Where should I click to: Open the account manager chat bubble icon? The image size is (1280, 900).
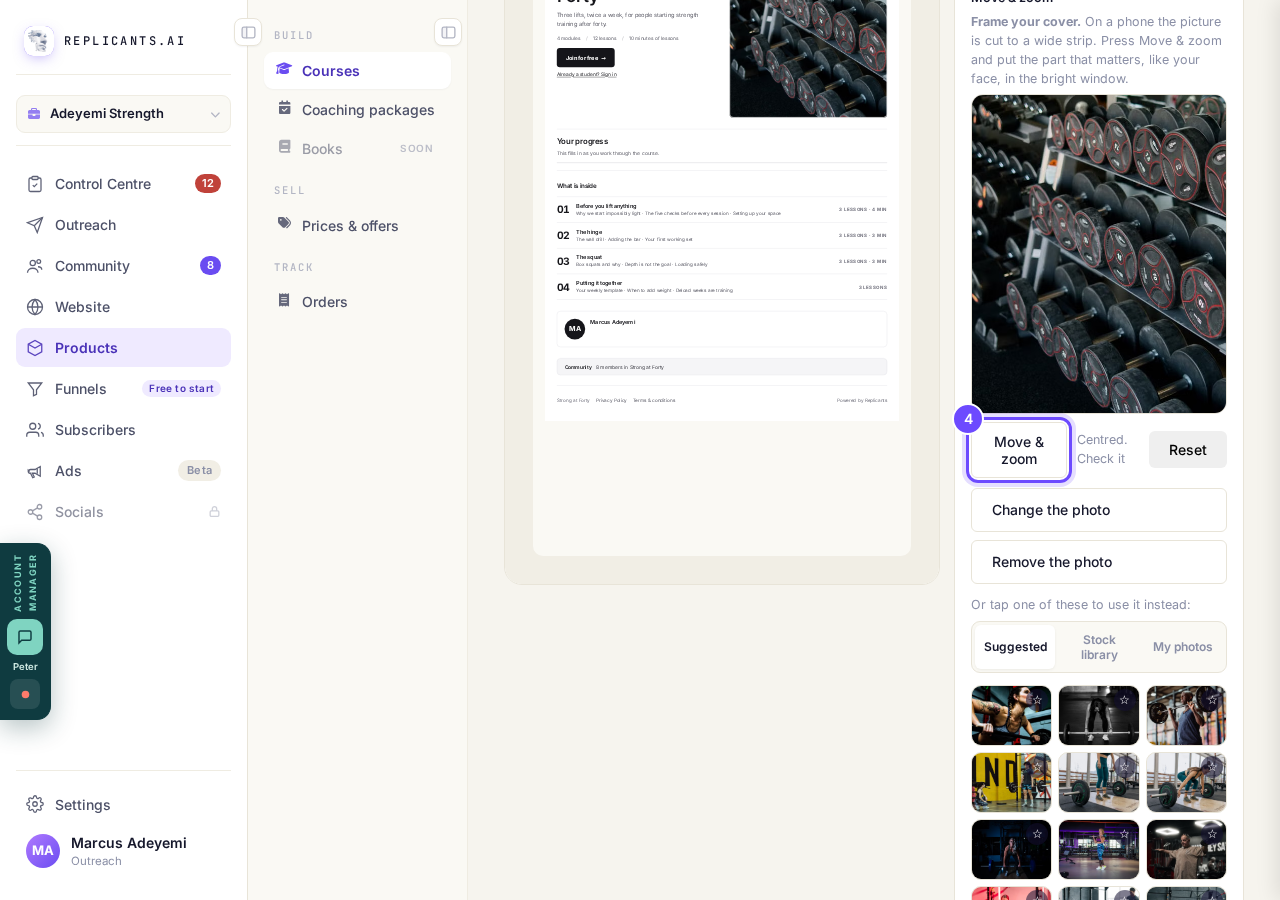[25, 637]
